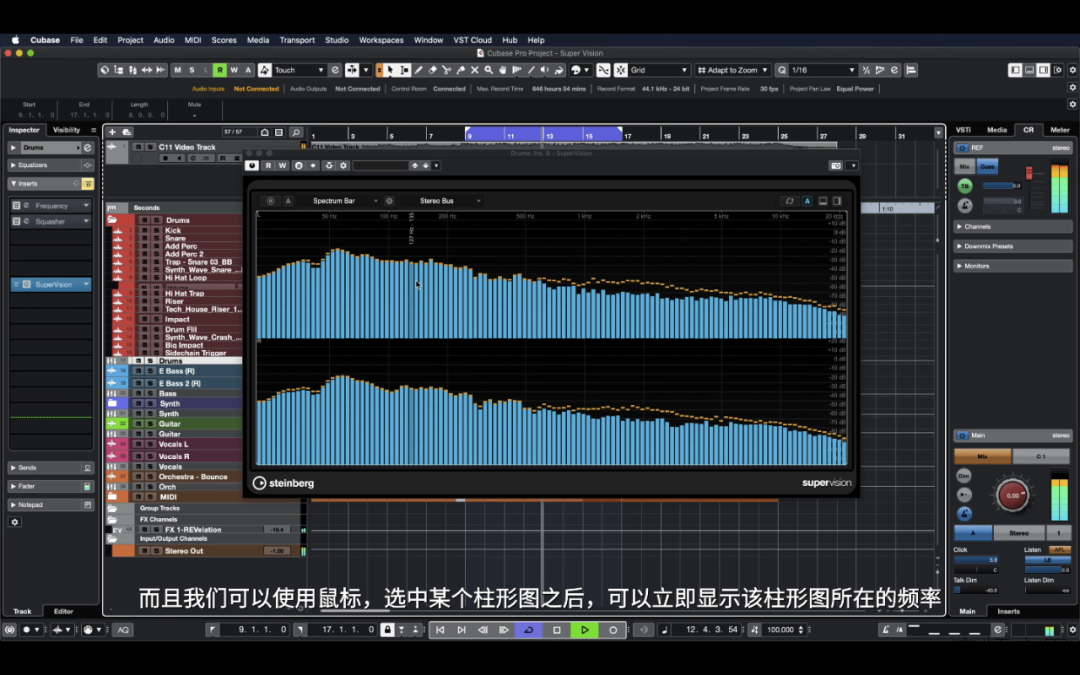Open the Grid snap type dropdown
Image resolution: width=1080 pixels, height=675 pixels.
coord(658,70)
